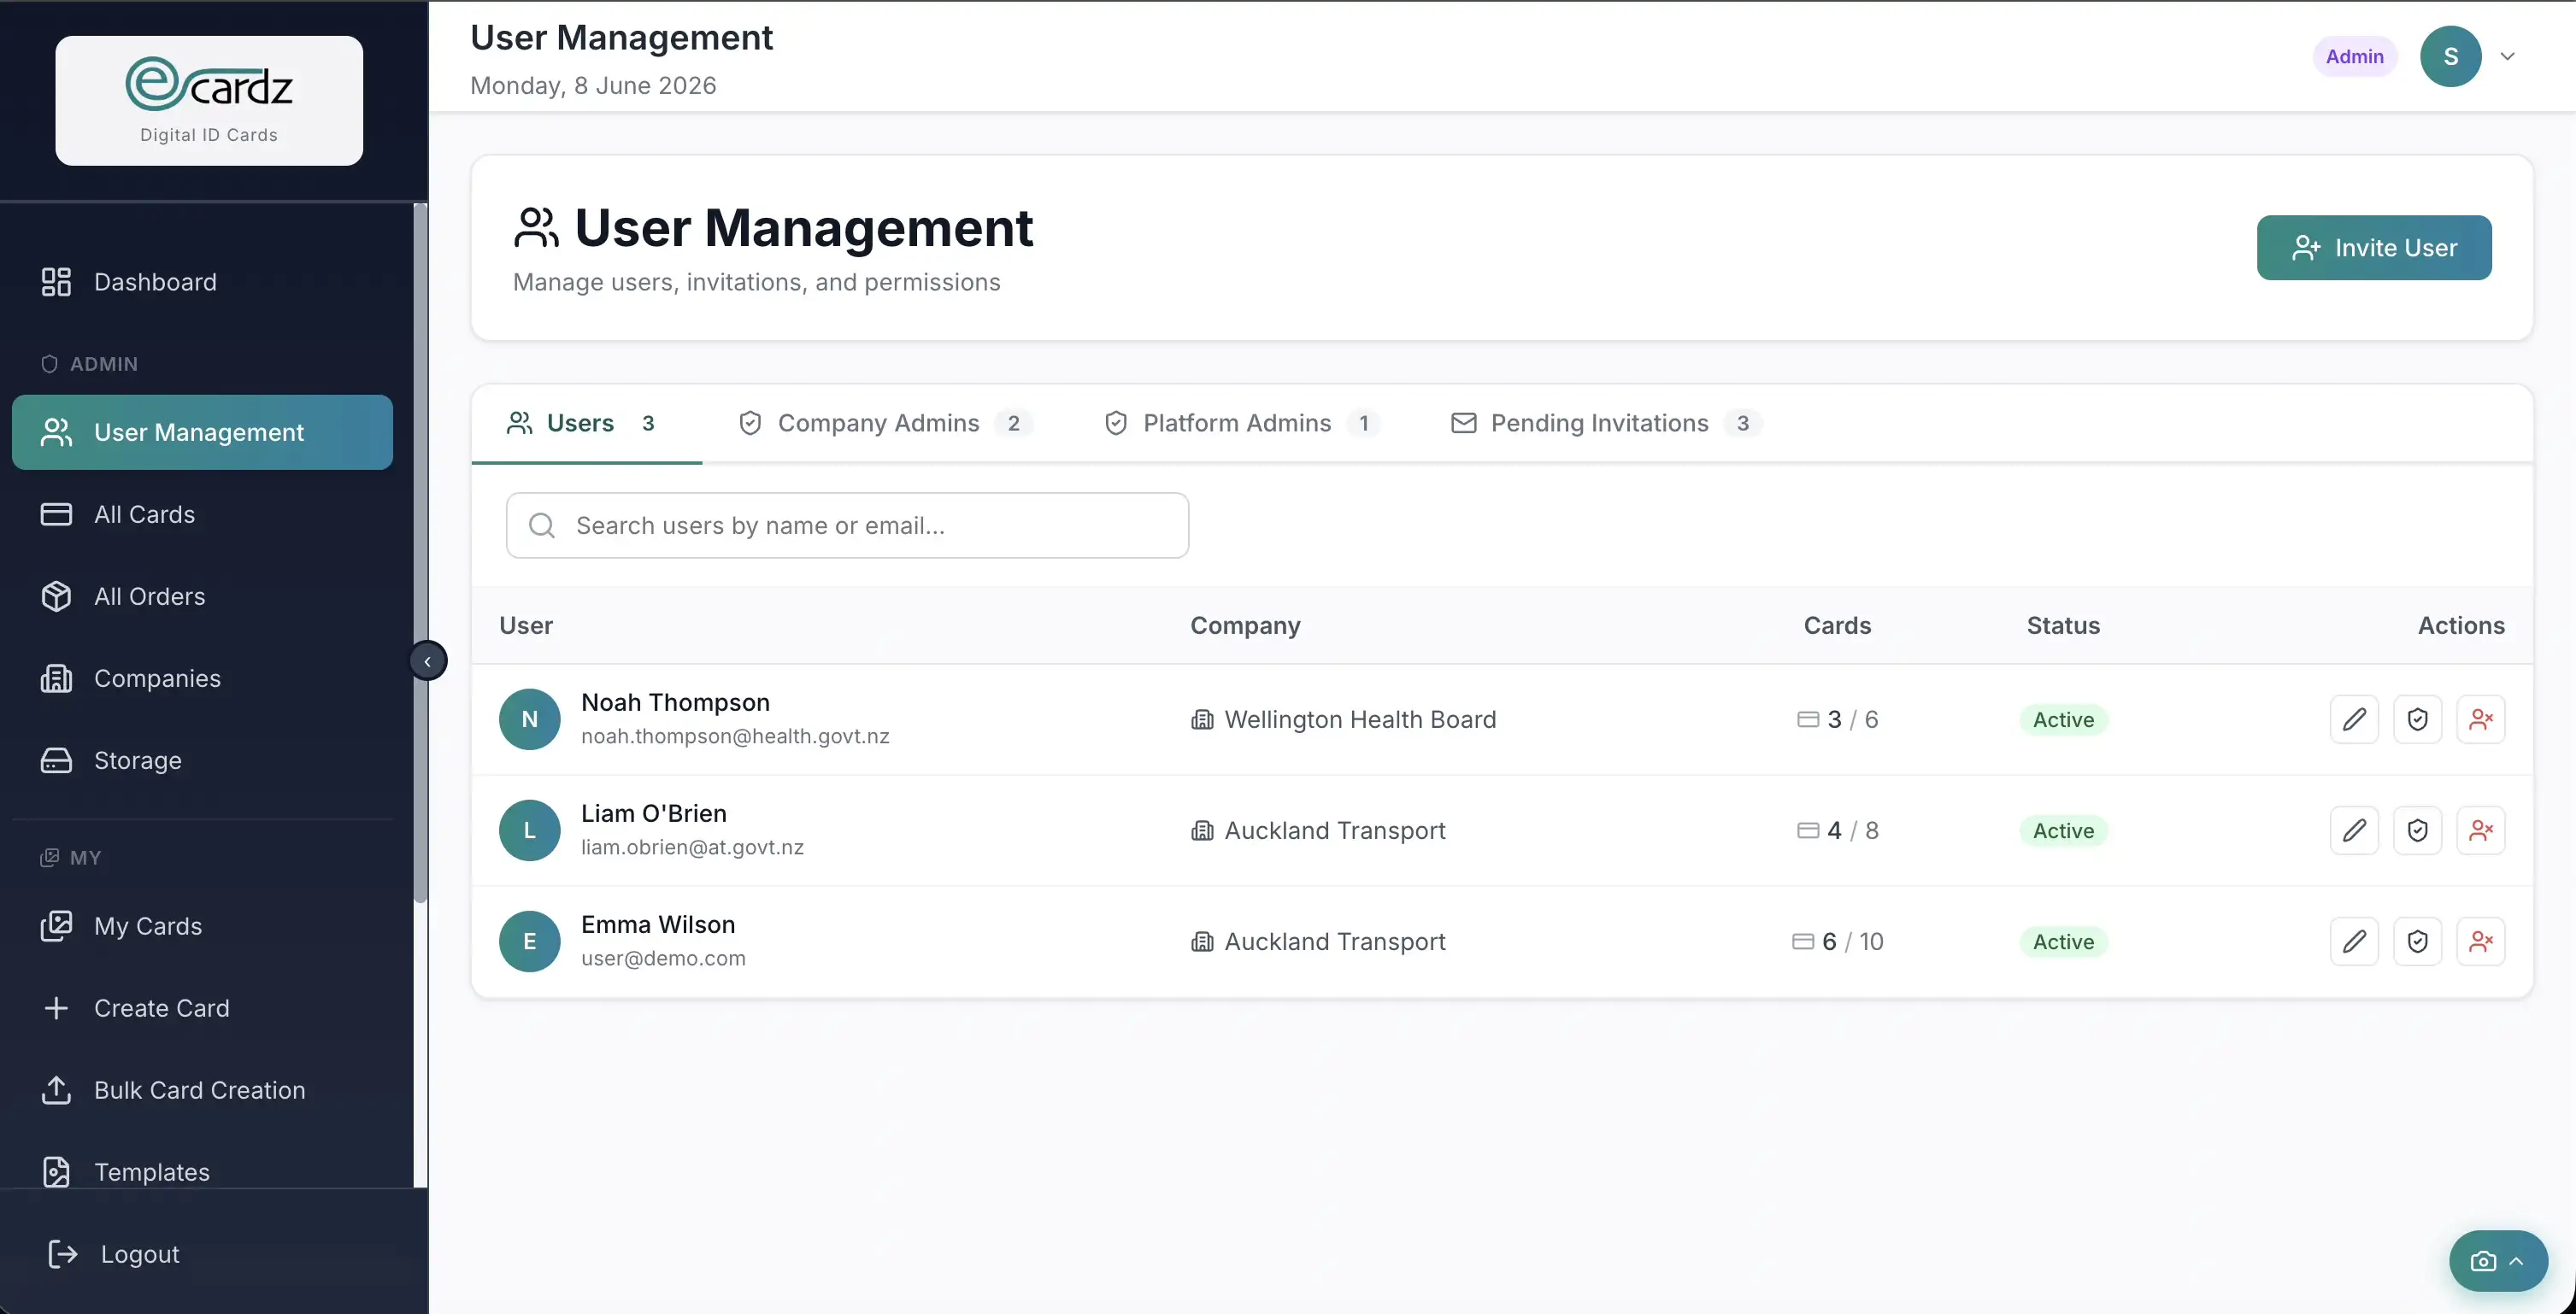Viewport: 2576px width, 1314px height.
Task: Click Liam O'Brien's L avatar
Action: click(x=529, y=830)
